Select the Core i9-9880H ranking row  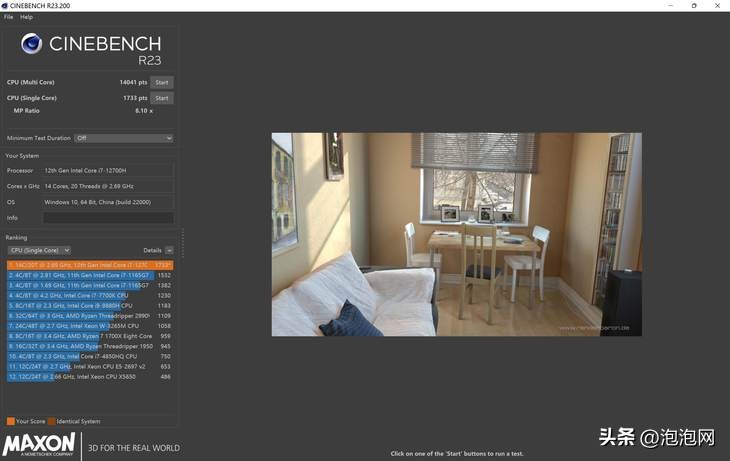click(x=90, y=306)
